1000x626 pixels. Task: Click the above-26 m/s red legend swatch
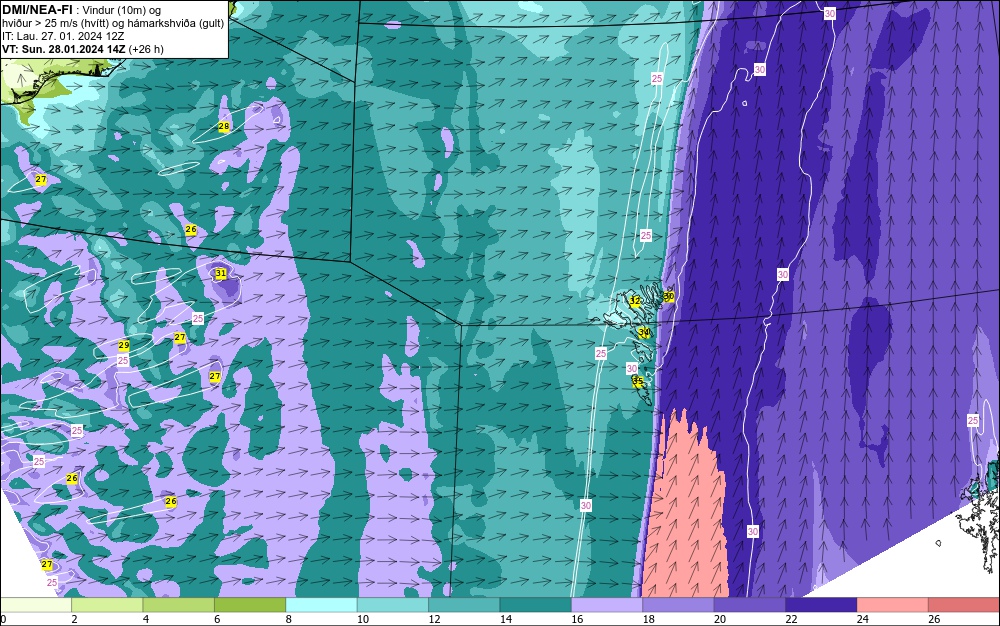(x=964, y=605)
